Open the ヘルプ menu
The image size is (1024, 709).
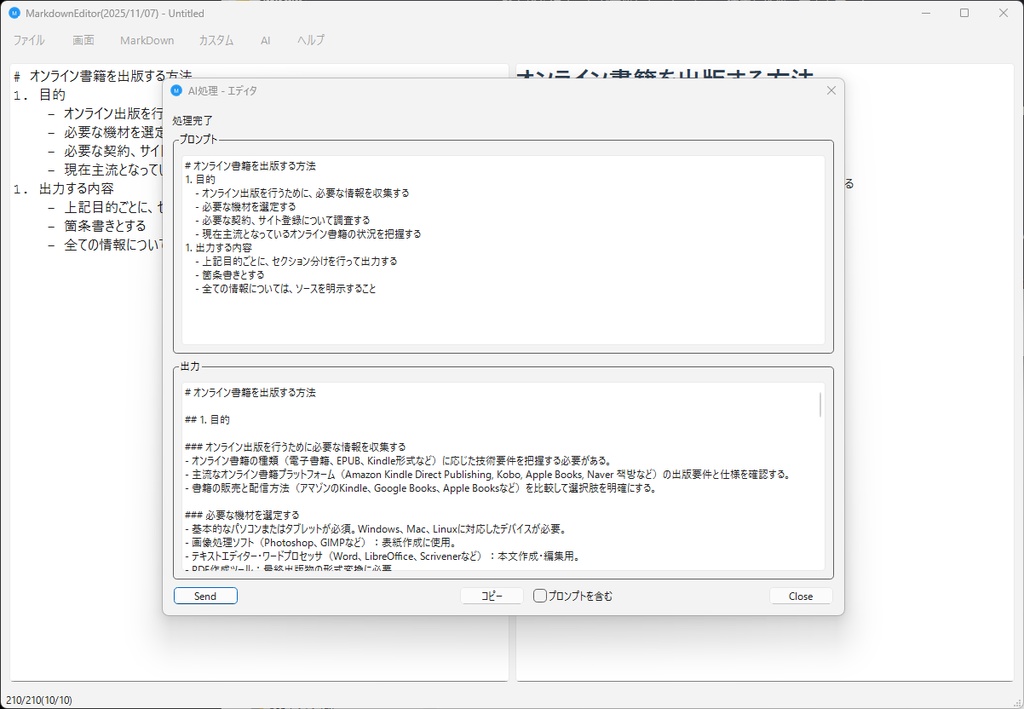[x=310, y=40]
